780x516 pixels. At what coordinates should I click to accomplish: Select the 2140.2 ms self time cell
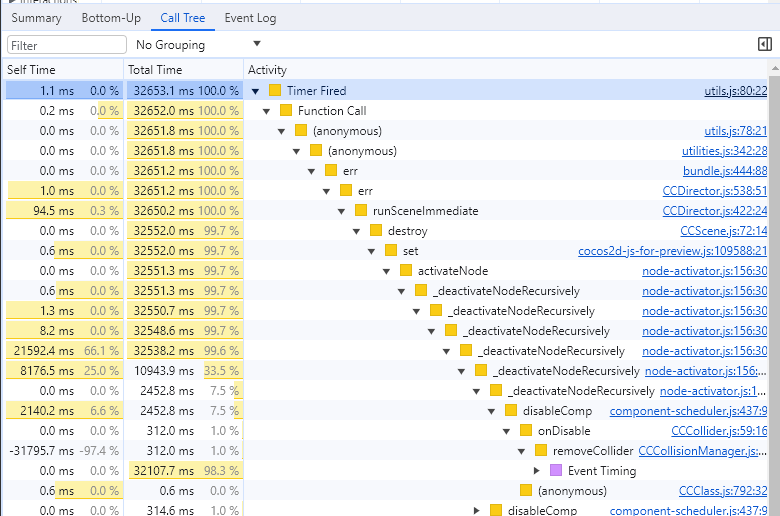(63, 411)
